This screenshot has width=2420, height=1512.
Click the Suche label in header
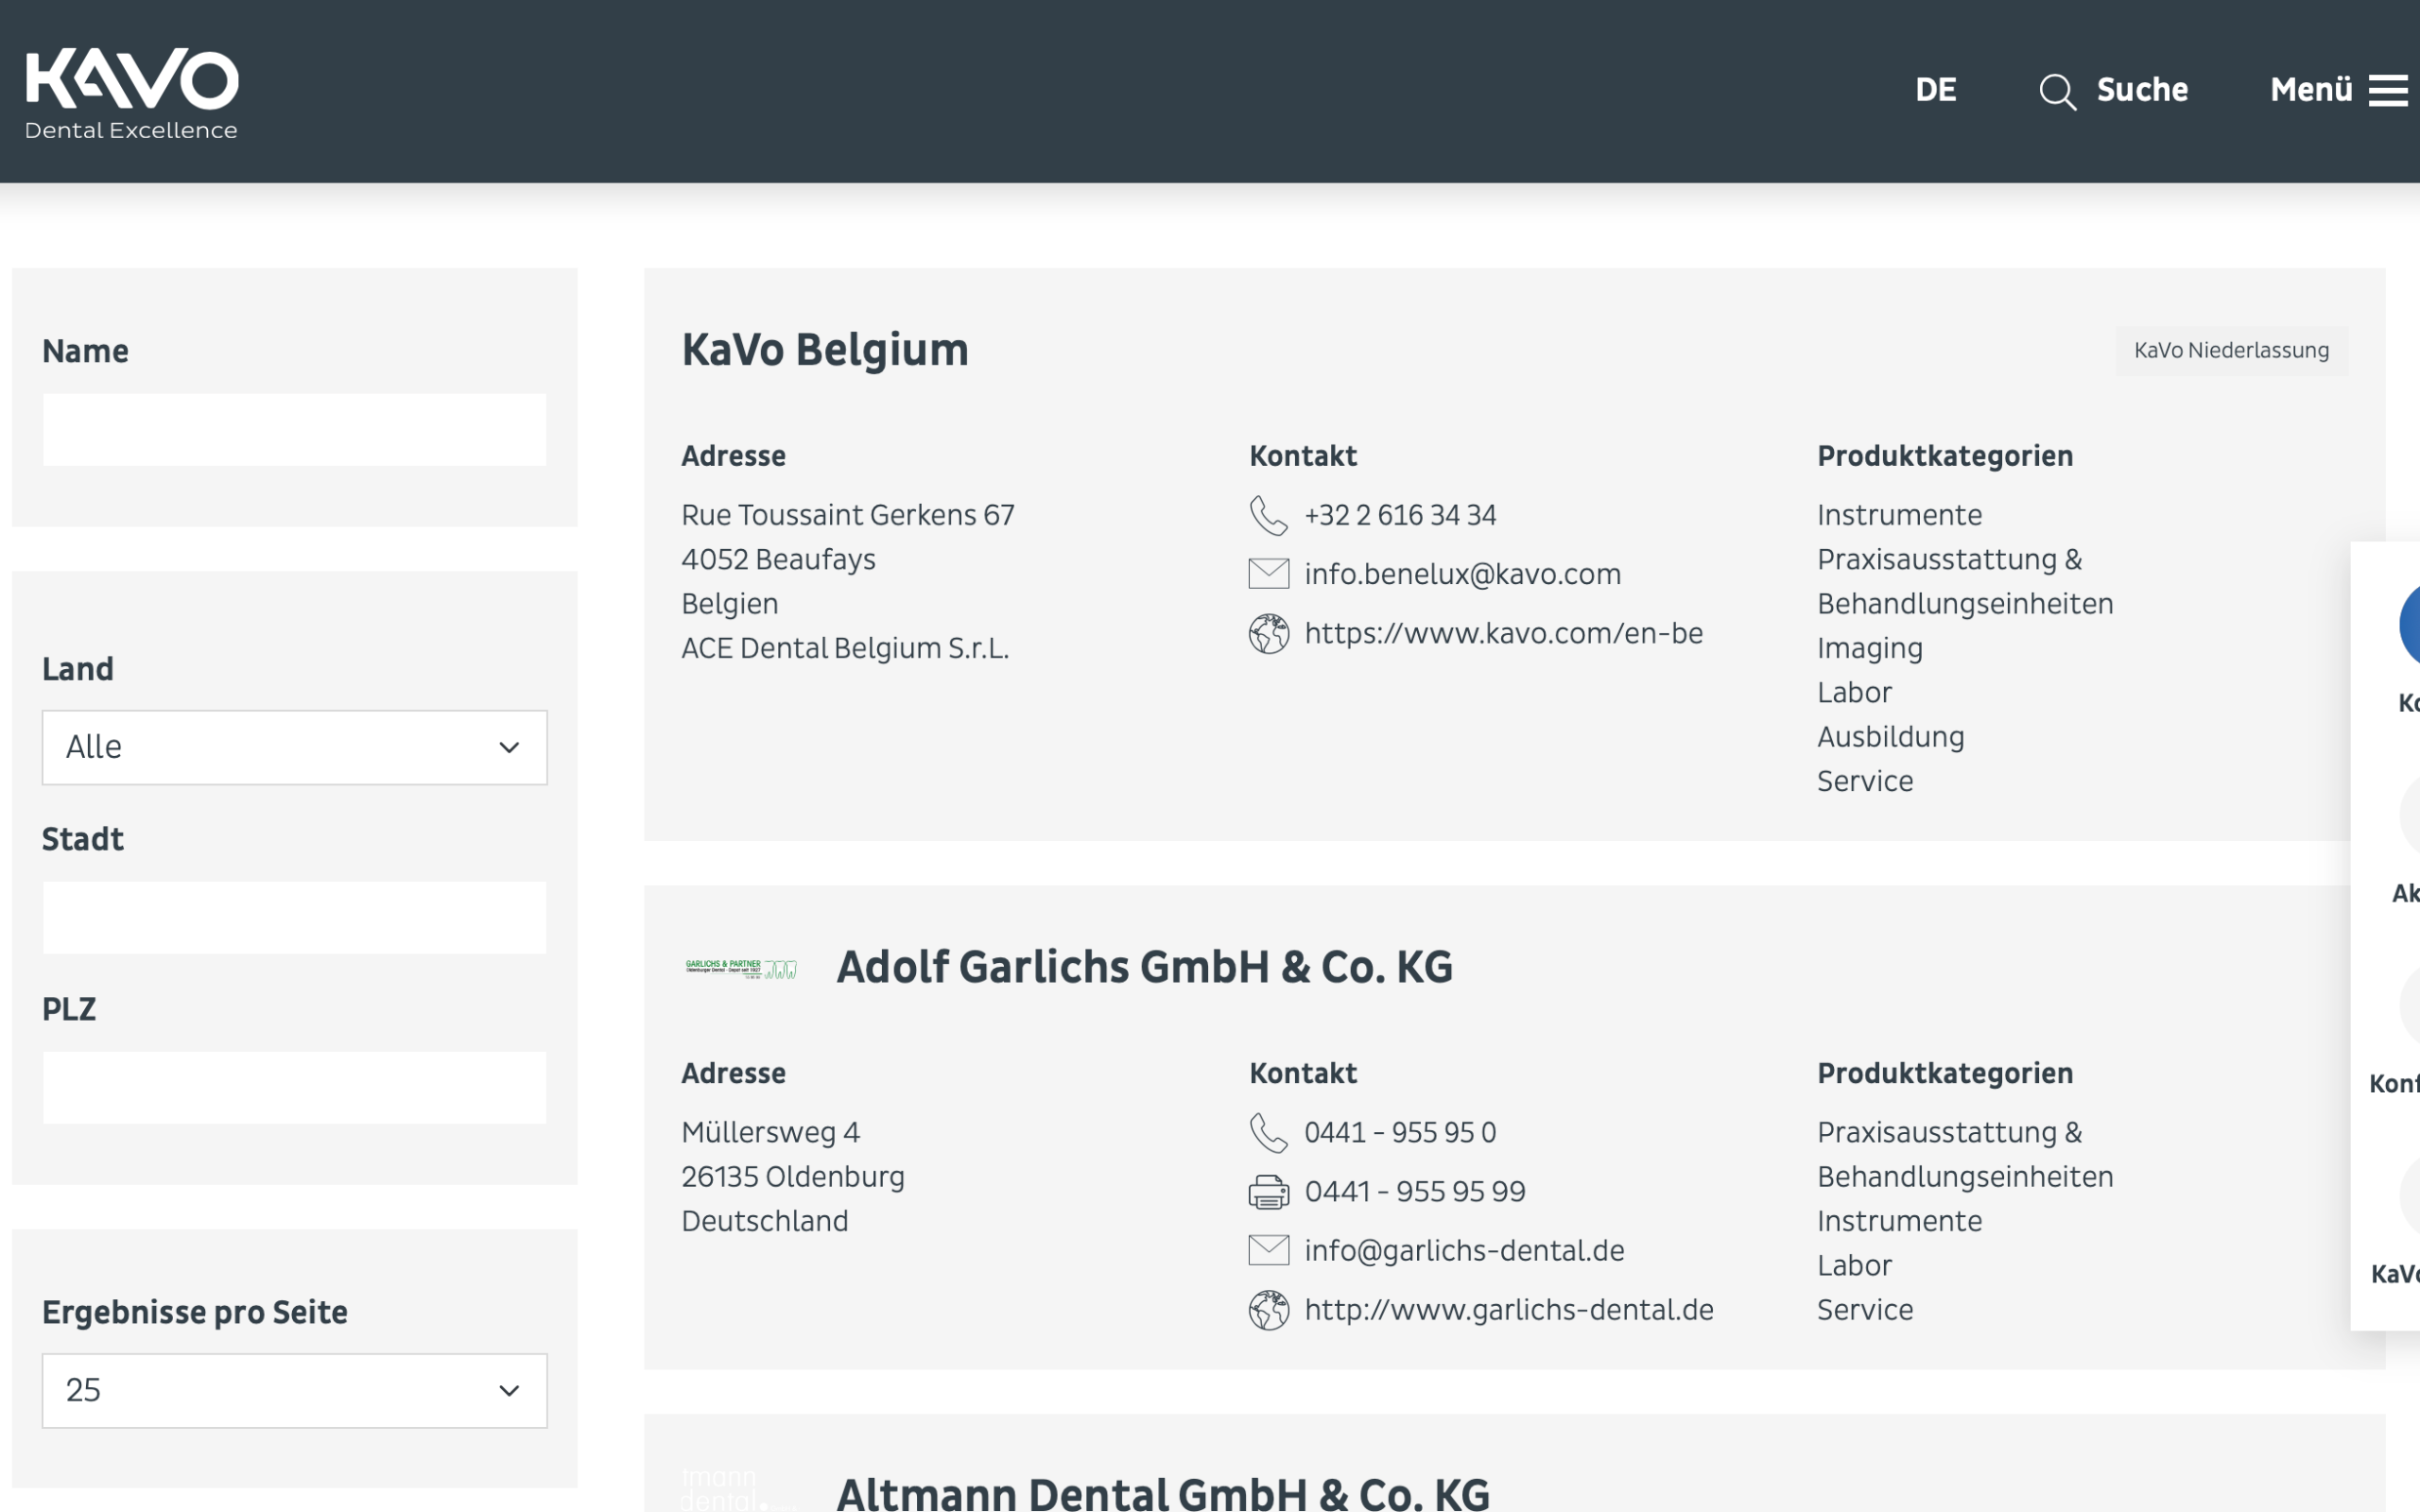point(2142,90)
